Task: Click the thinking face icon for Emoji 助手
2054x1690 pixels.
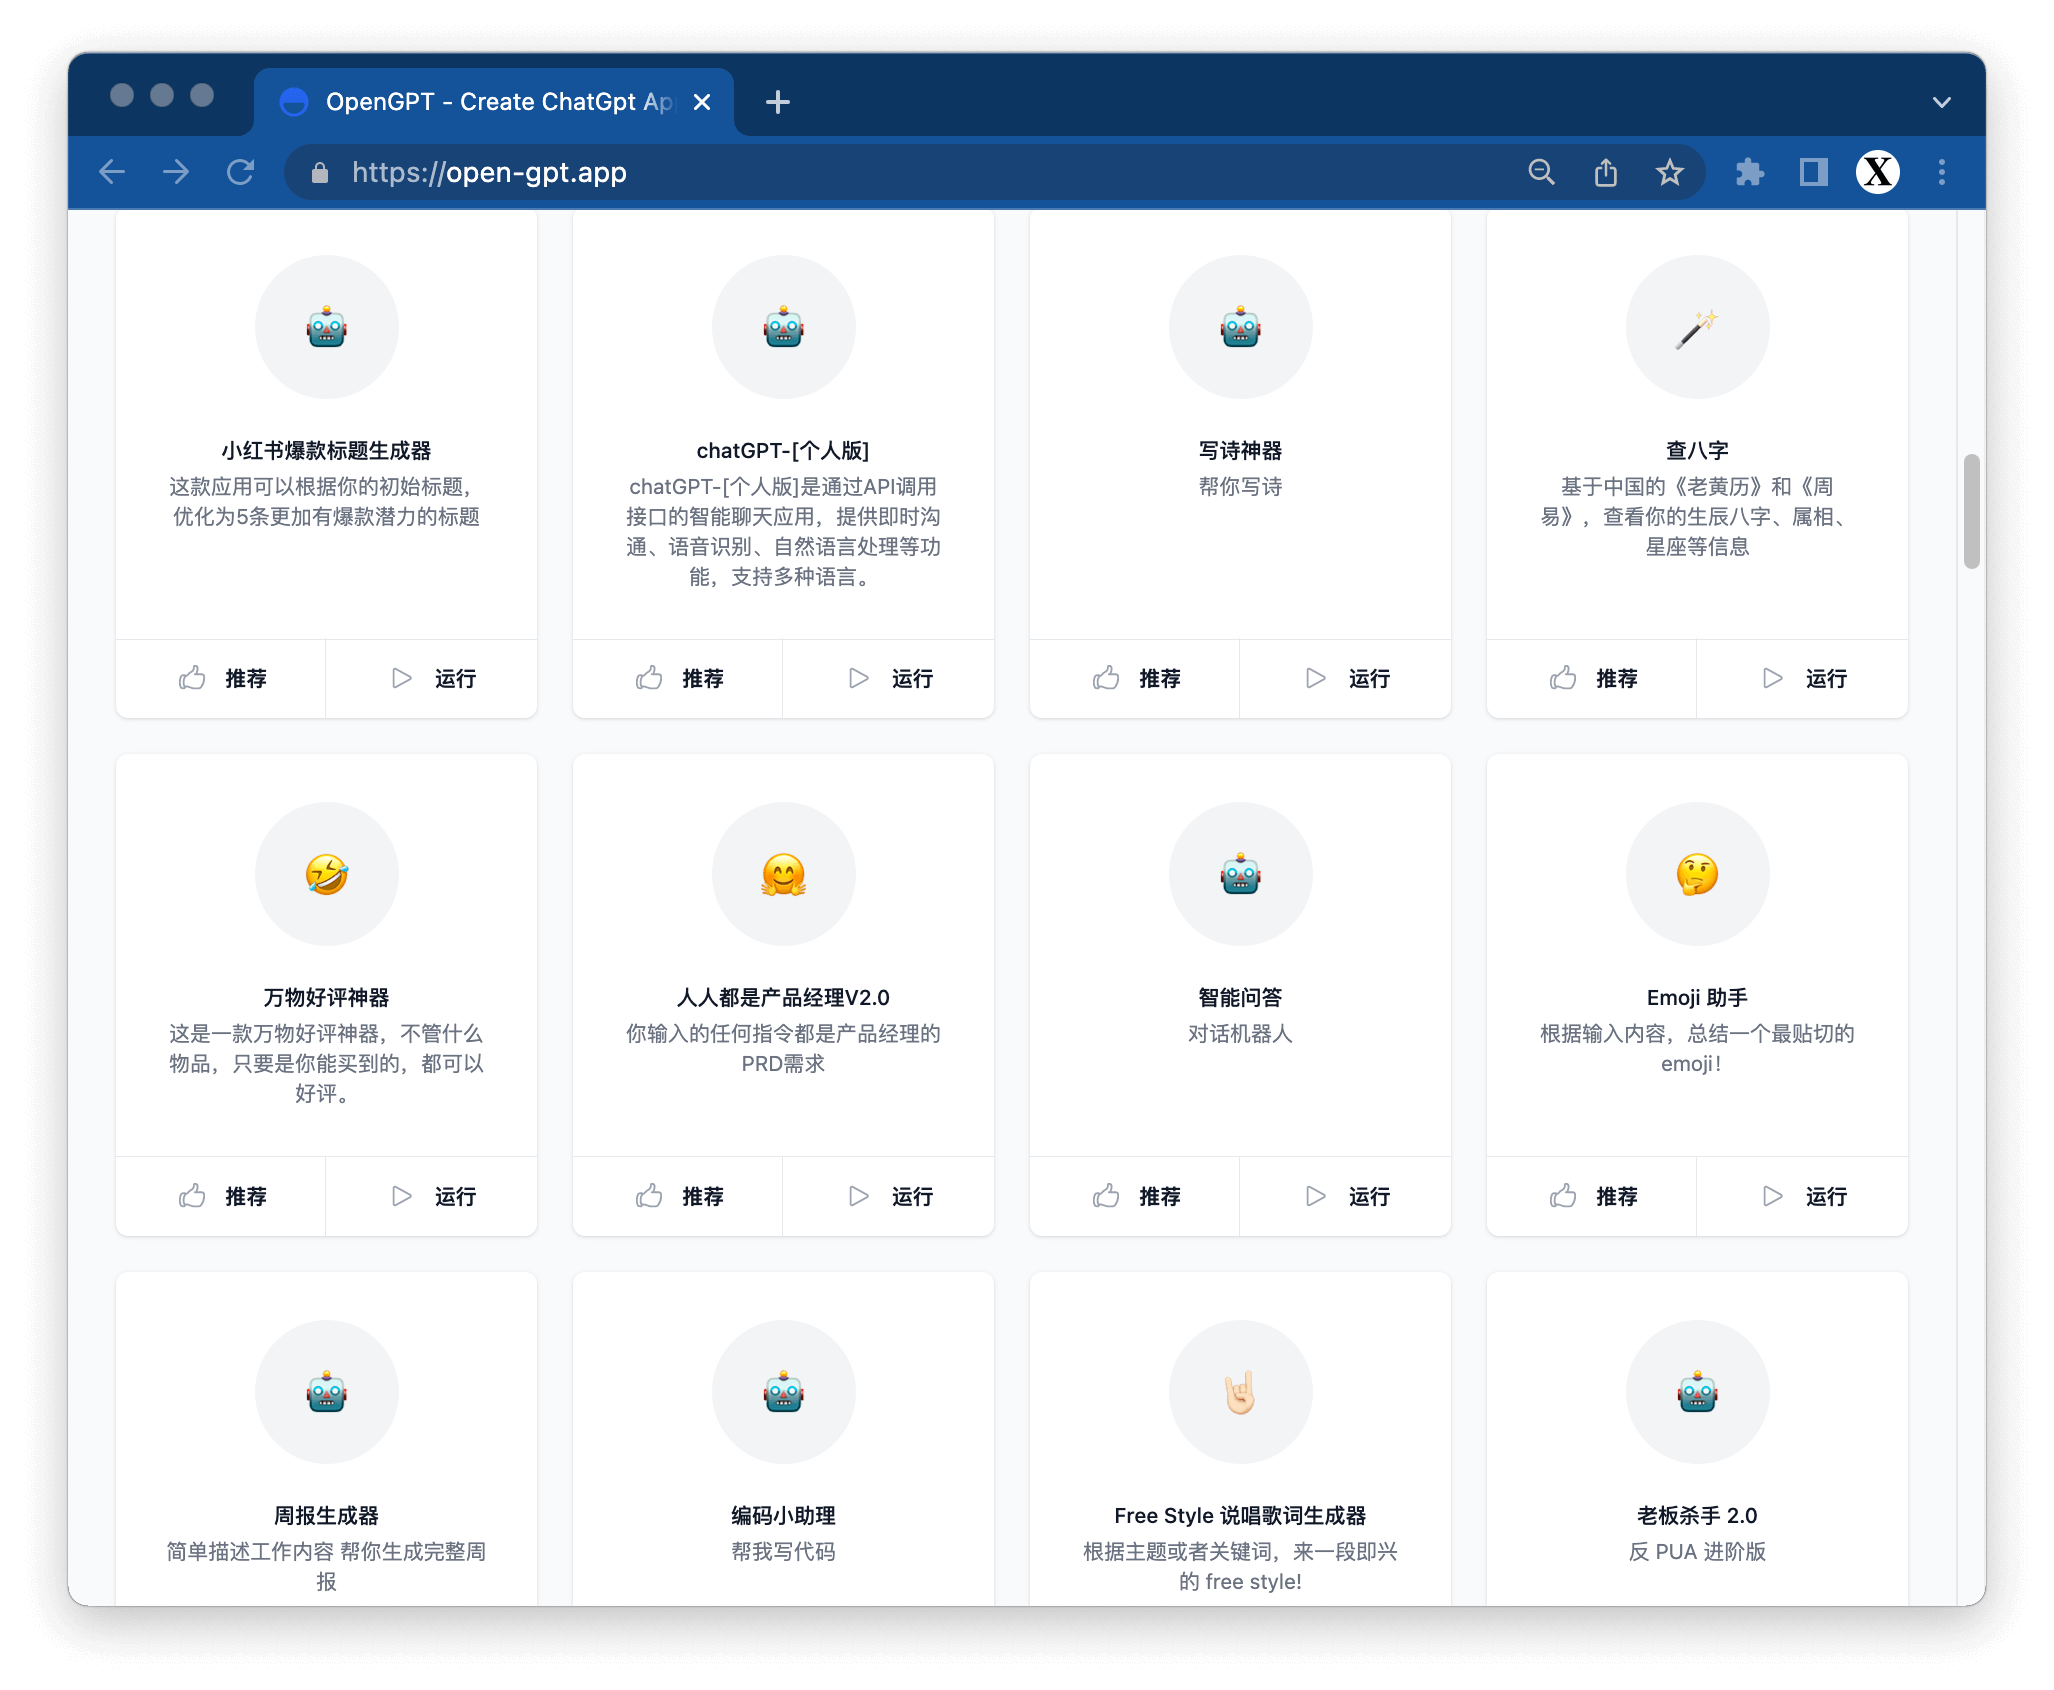Action: click(1697, 874)
